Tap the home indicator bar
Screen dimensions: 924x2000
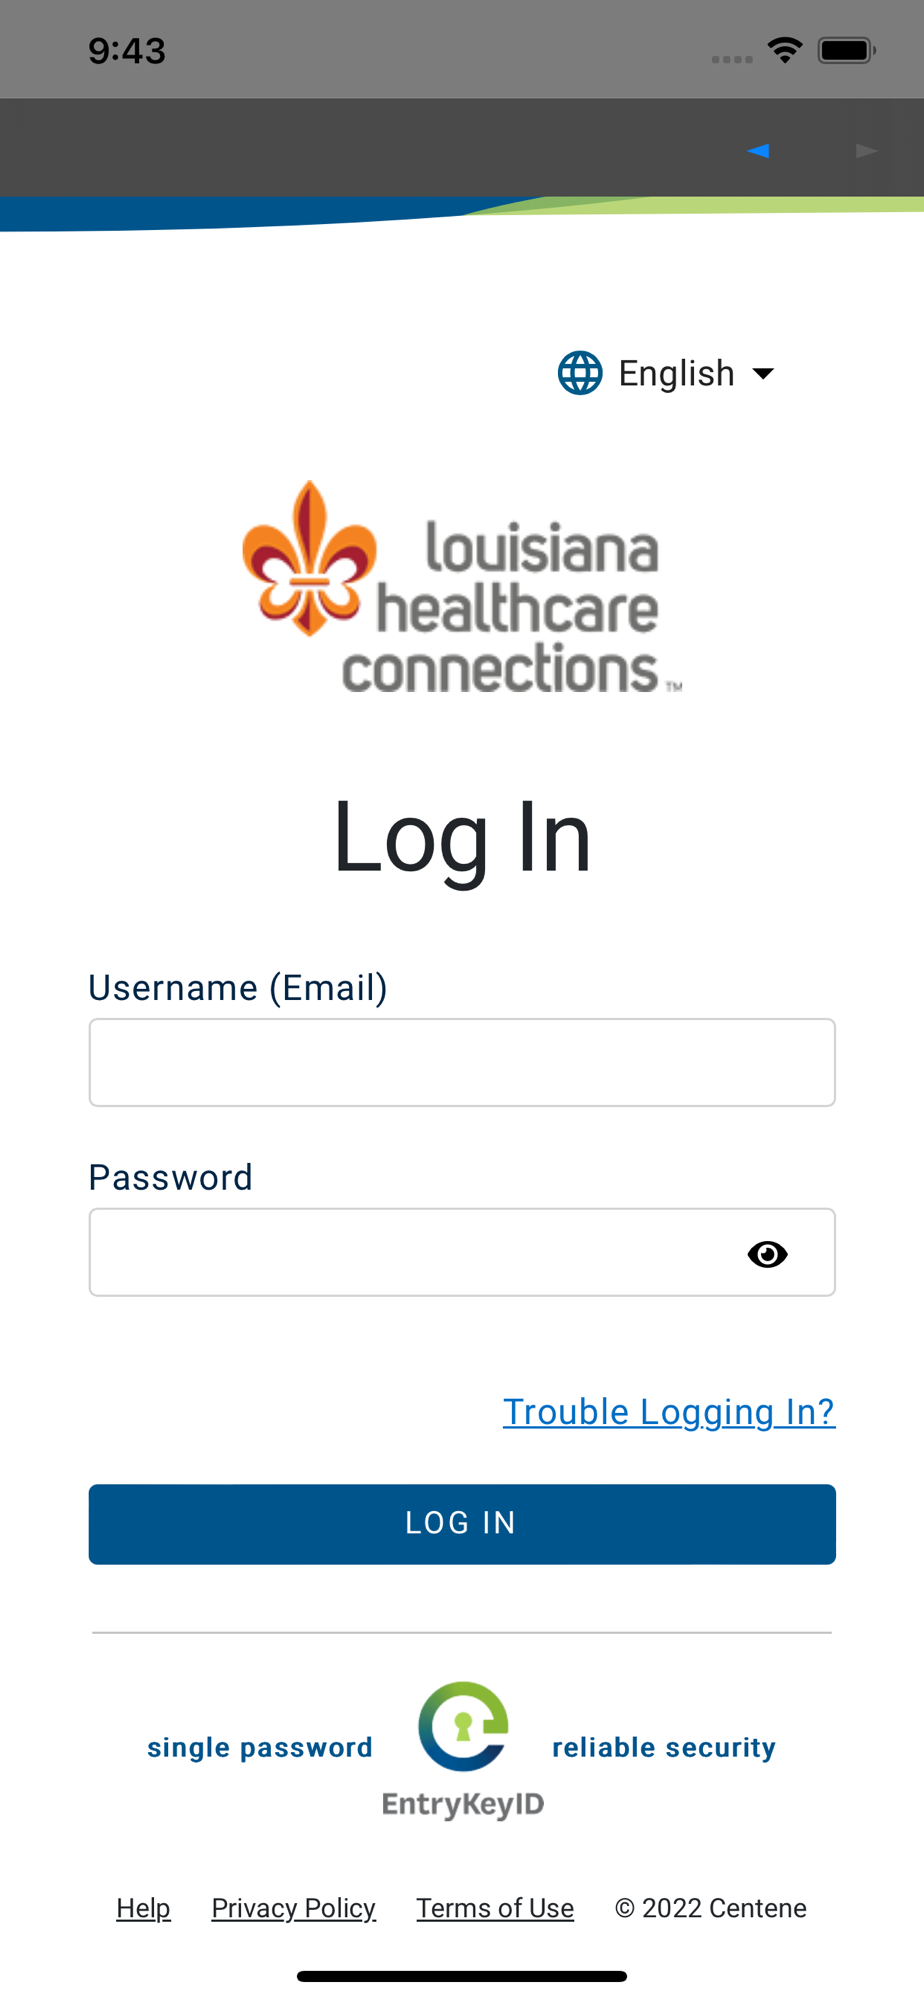pyautogui.click(x=462, y=1976)
